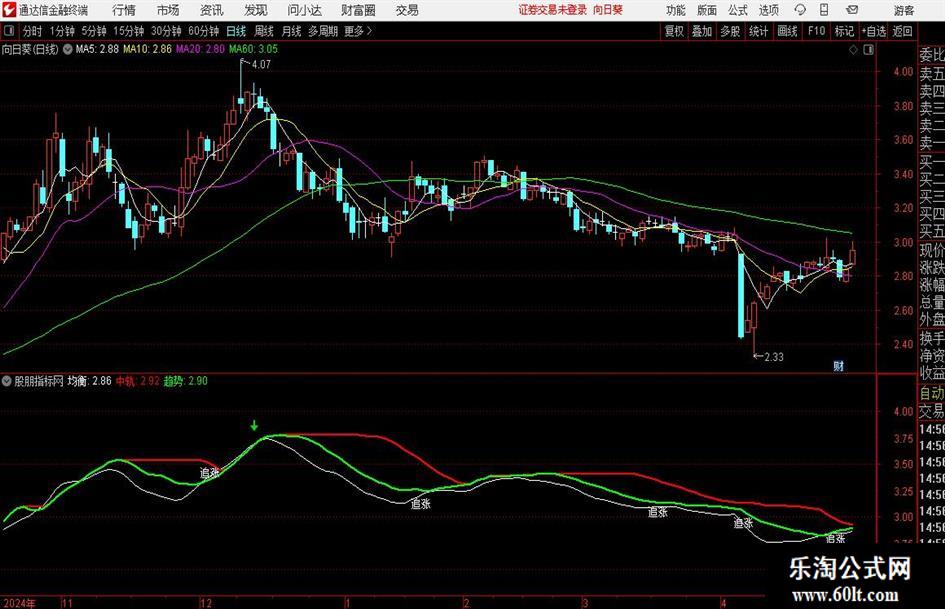Viewport: 945px width, 609px height.
Task: Click the 自动 label in right panel
Action: [x=932, y=394]
